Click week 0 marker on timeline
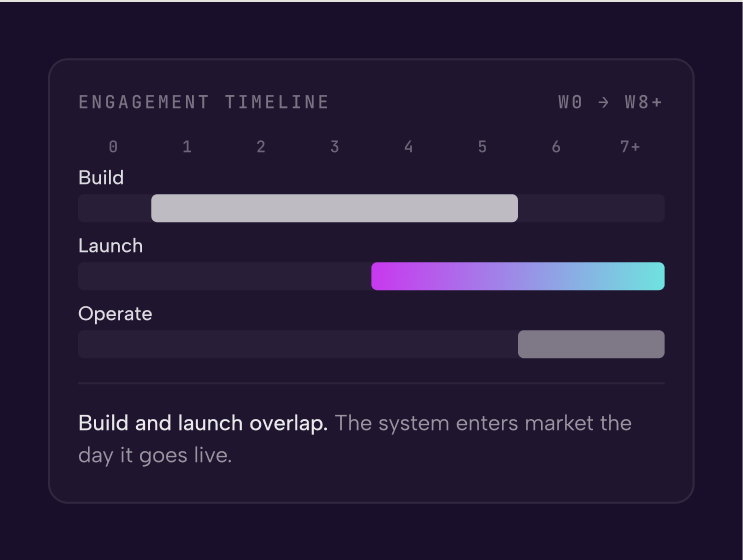This screenshot has width=743, height=560. coord(113,147)
